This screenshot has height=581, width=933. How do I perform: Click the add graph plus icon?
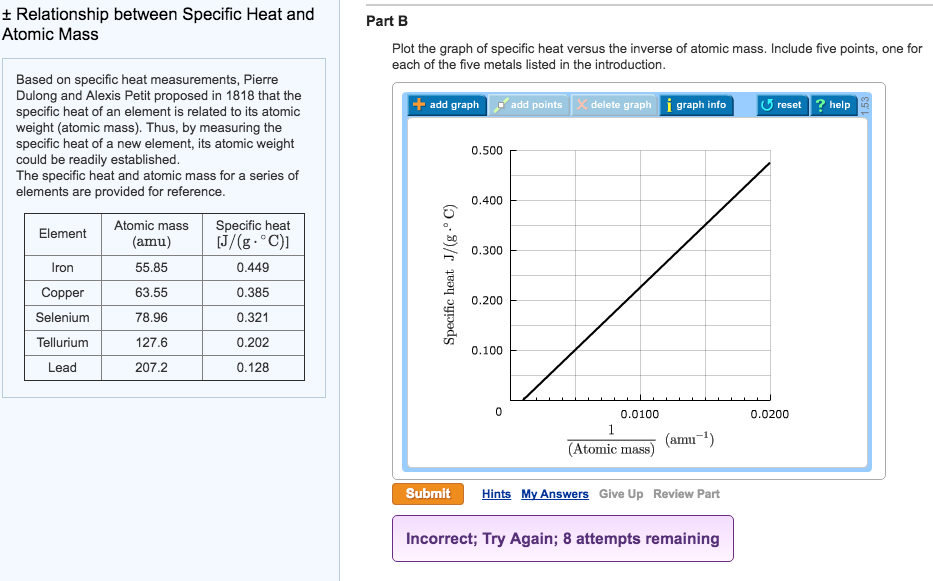tap(420, 104)
